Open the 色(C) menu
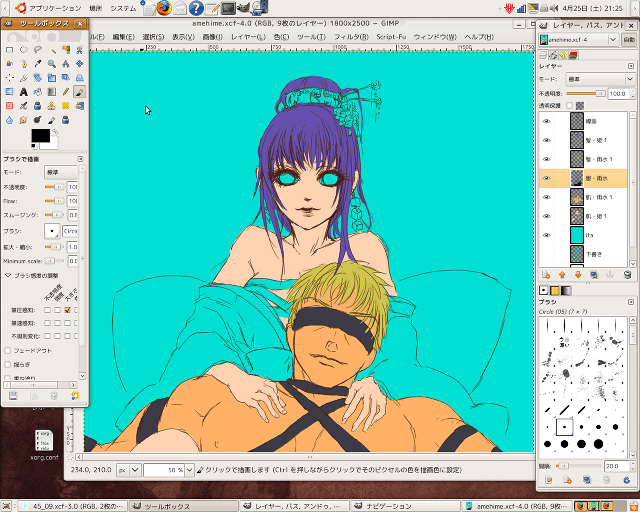640x512 pixels. coord(281,37)
